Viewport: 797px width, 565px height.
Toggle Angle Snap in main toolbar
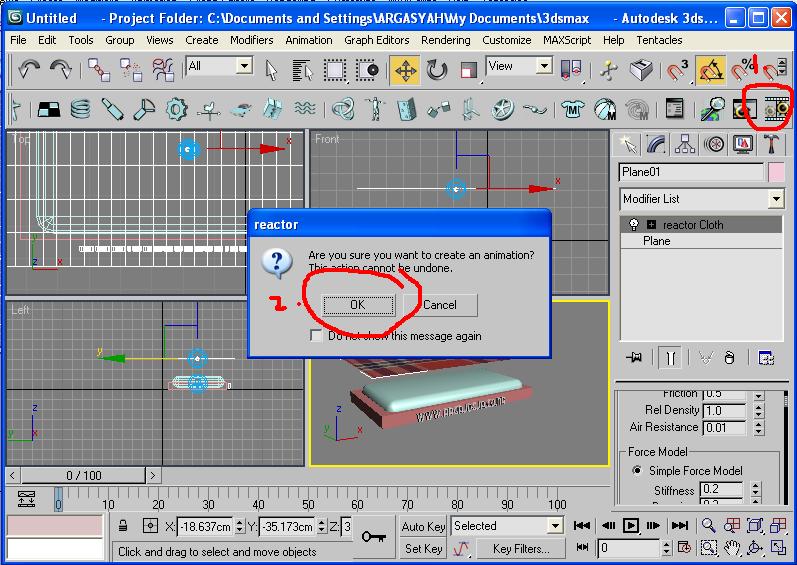pos(710,70)
